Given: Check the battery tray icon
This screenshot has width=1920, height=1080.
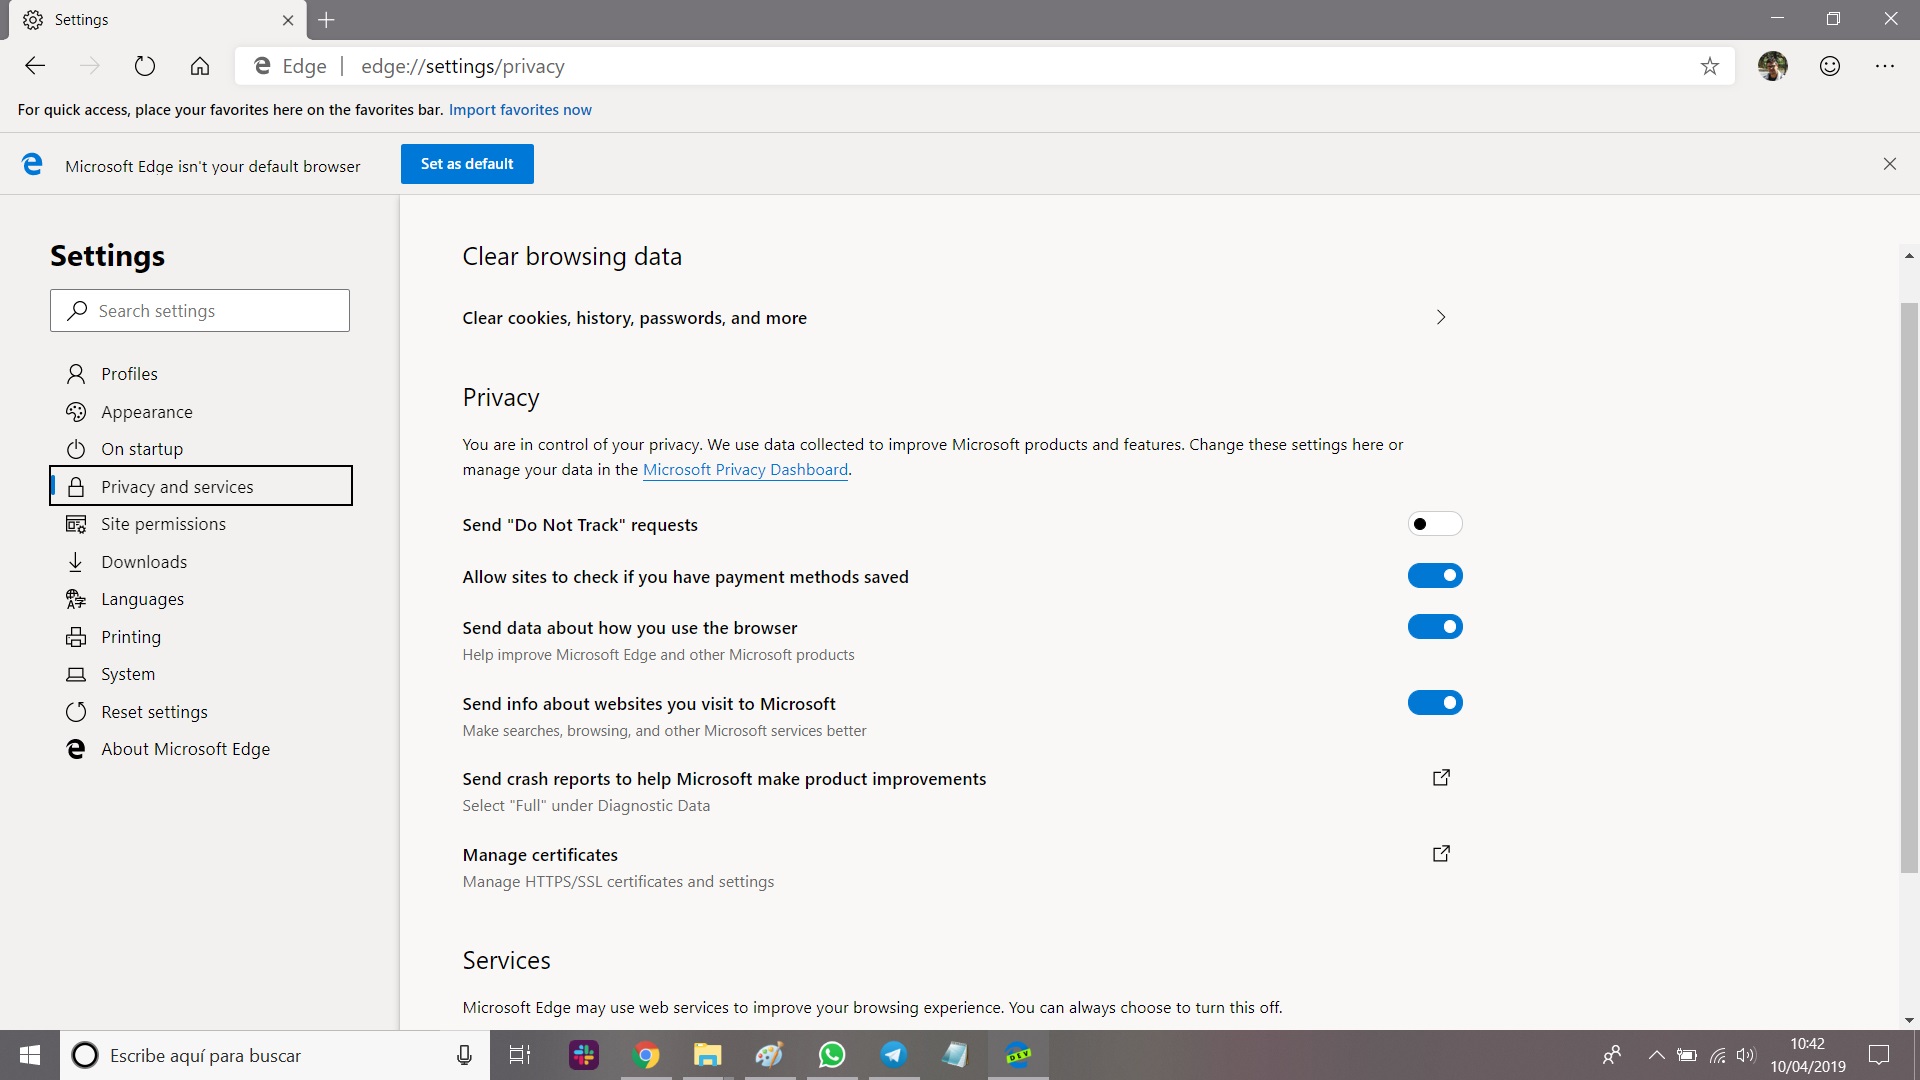Looking at the screenshot, I should (x=1687, y=1055).
